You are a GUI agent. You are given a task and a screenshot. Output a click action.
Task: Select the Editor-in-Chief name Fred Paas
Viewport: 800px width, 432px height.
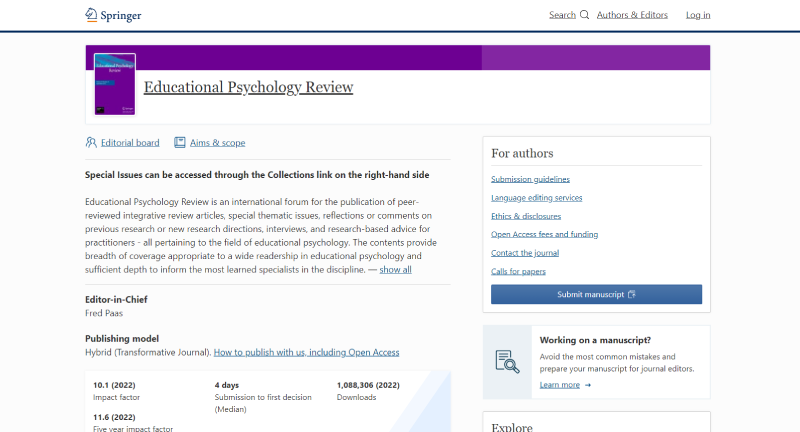pos(104,313)
